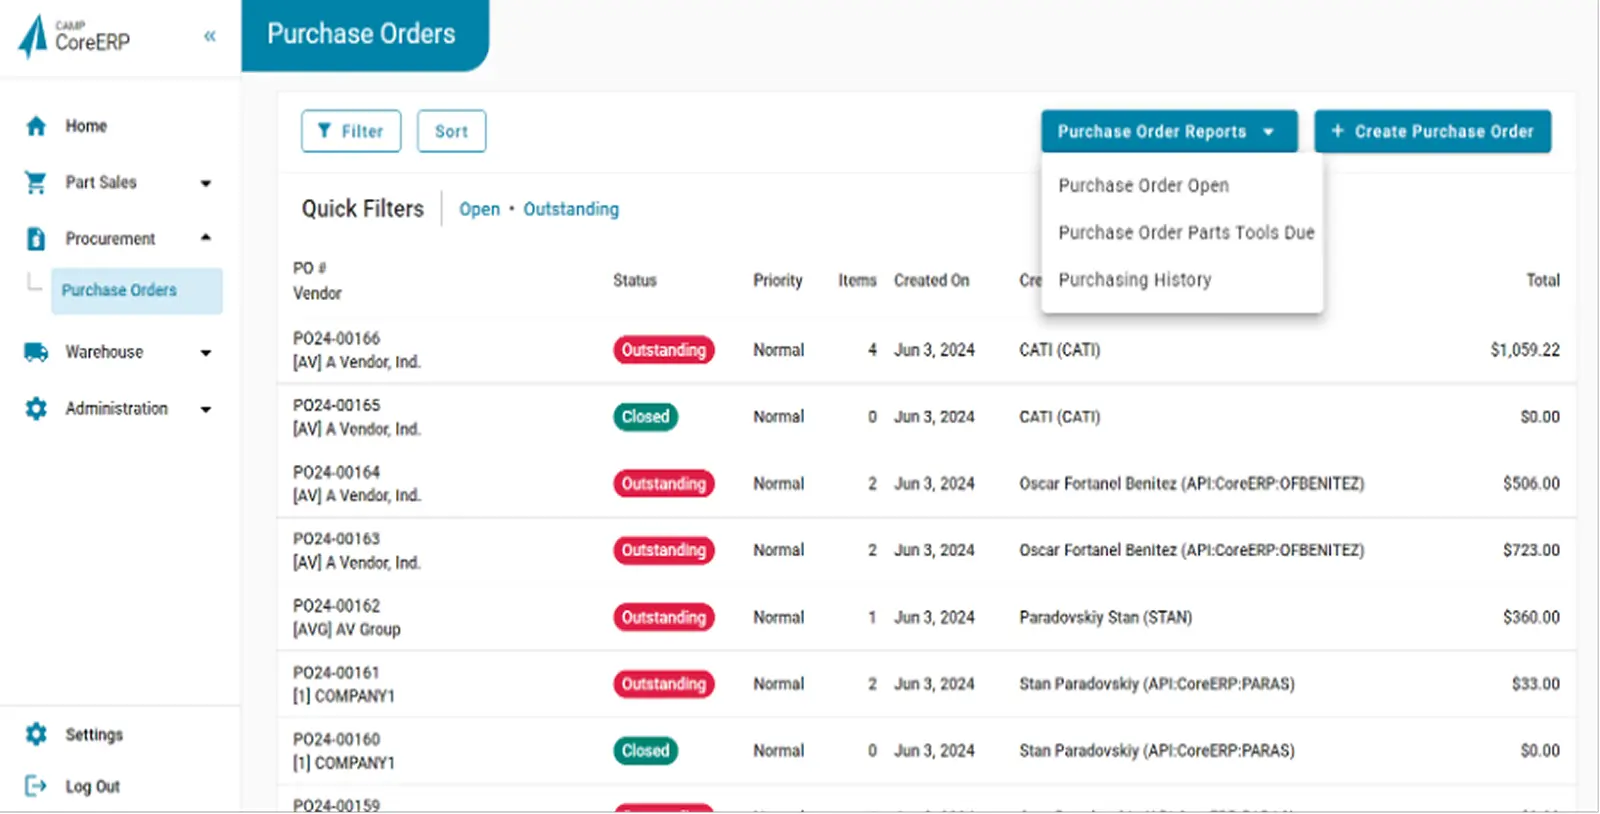The width and height of the screenshot is (1600, 814).
Task: Toggle the Purchase Order Reports dropdown arrow
Action: [1269, 132]
